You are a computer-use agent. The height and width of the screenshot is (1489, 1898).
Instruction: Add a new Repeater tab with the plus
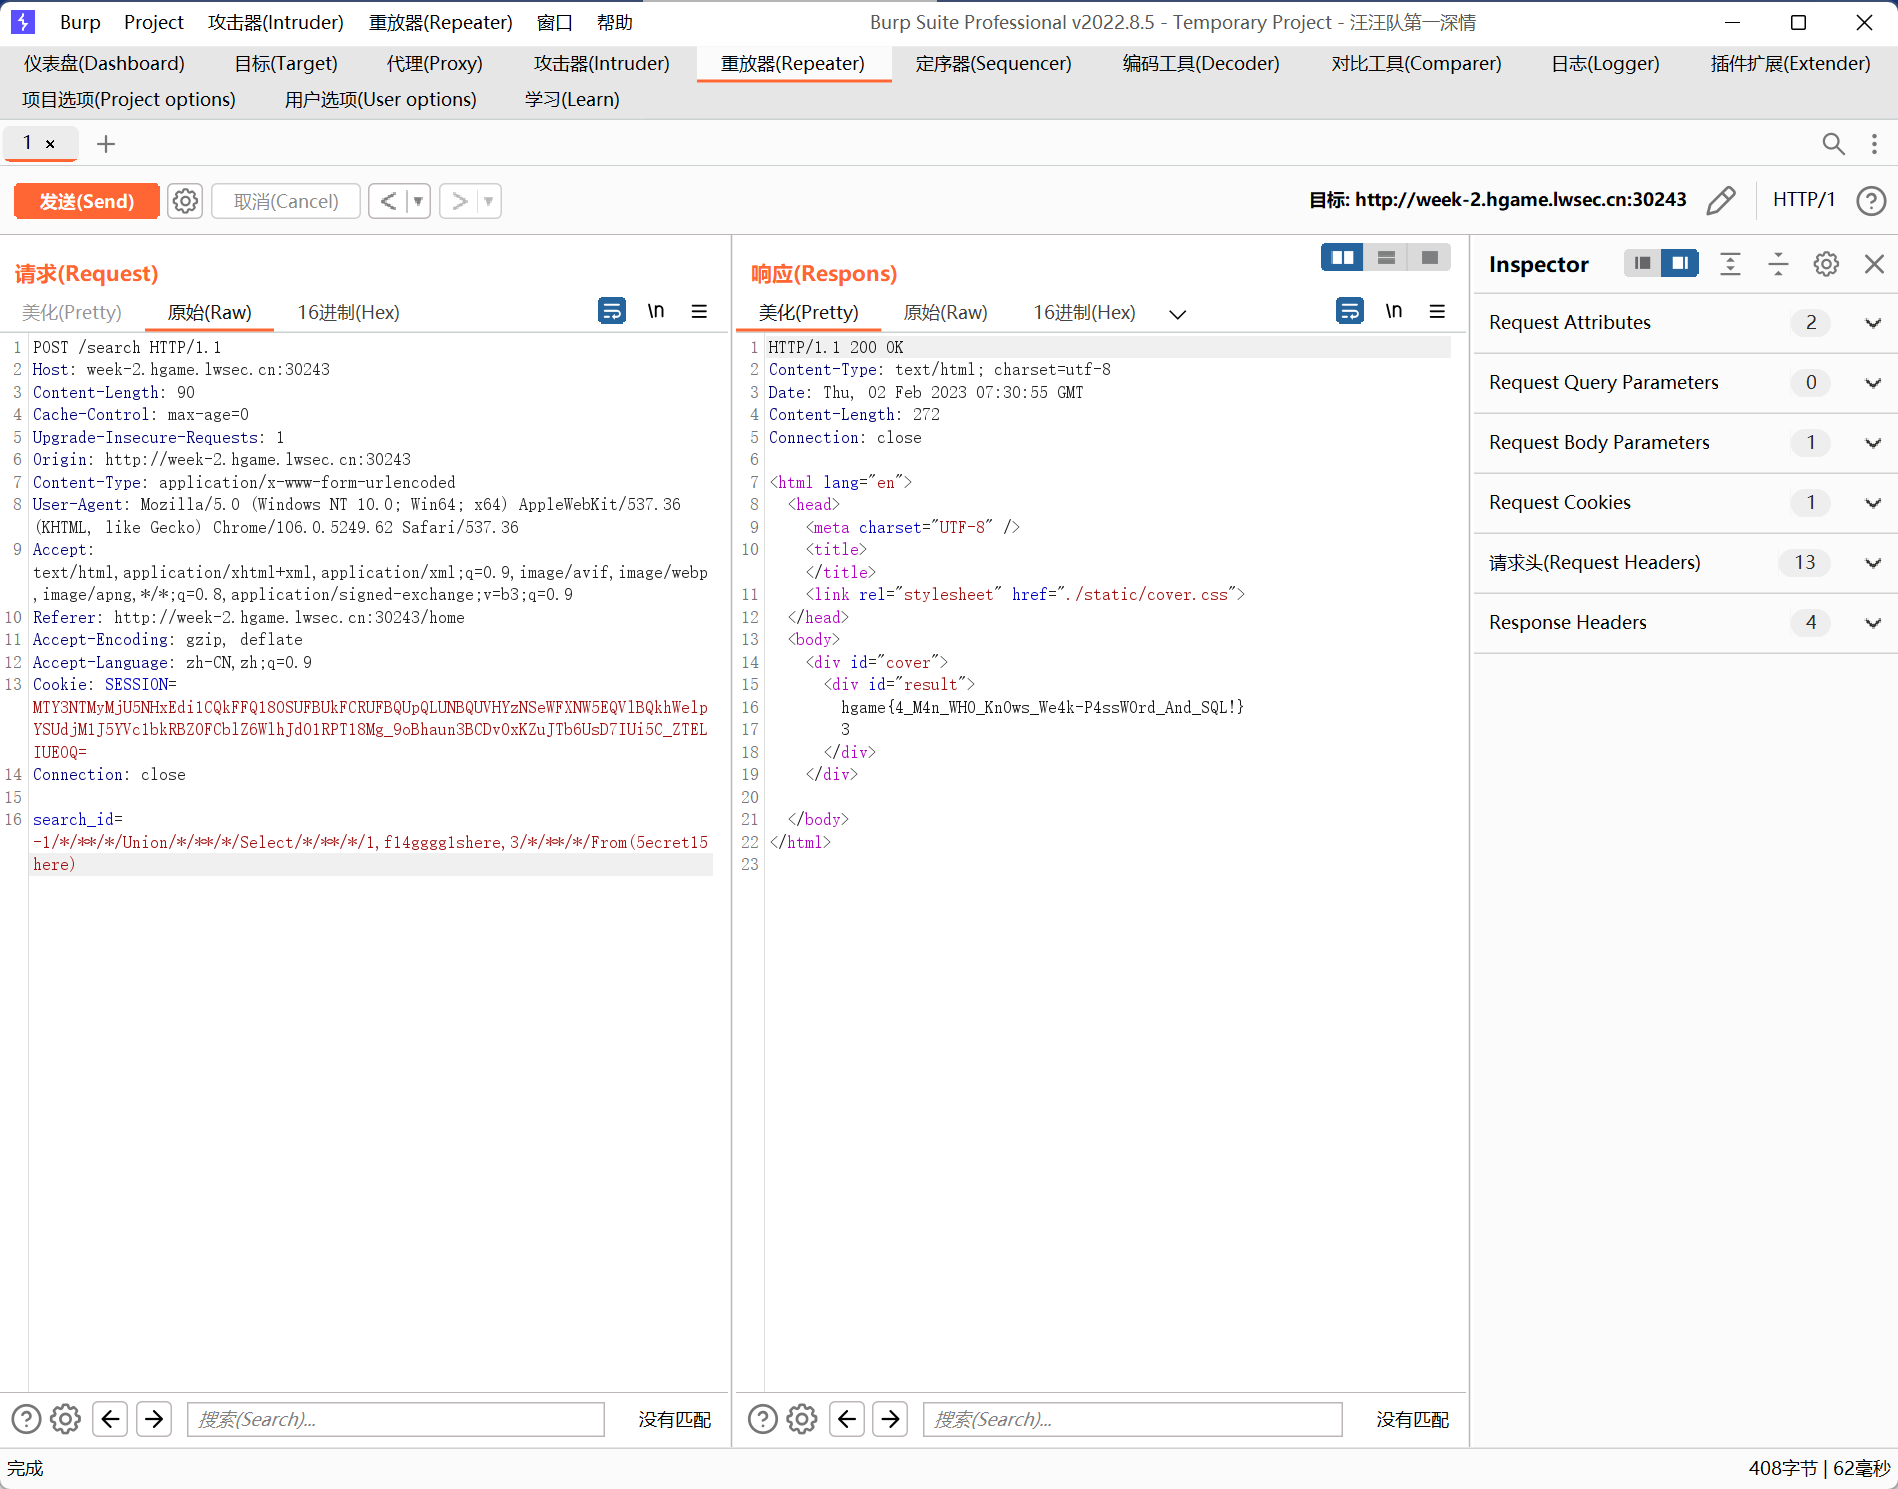click(106, 144)
